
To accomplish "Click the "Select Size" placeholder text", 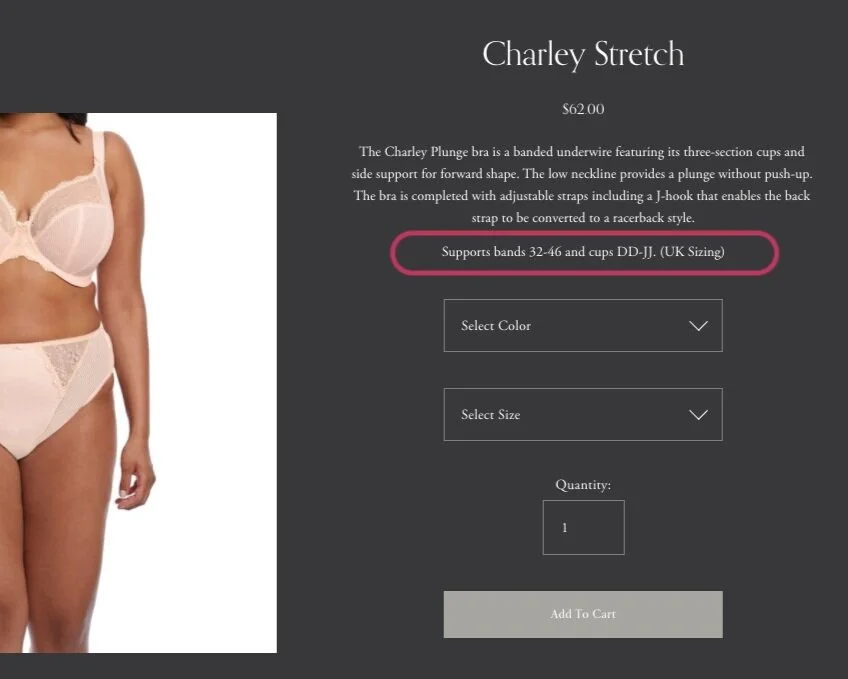I will click(491, 415).
